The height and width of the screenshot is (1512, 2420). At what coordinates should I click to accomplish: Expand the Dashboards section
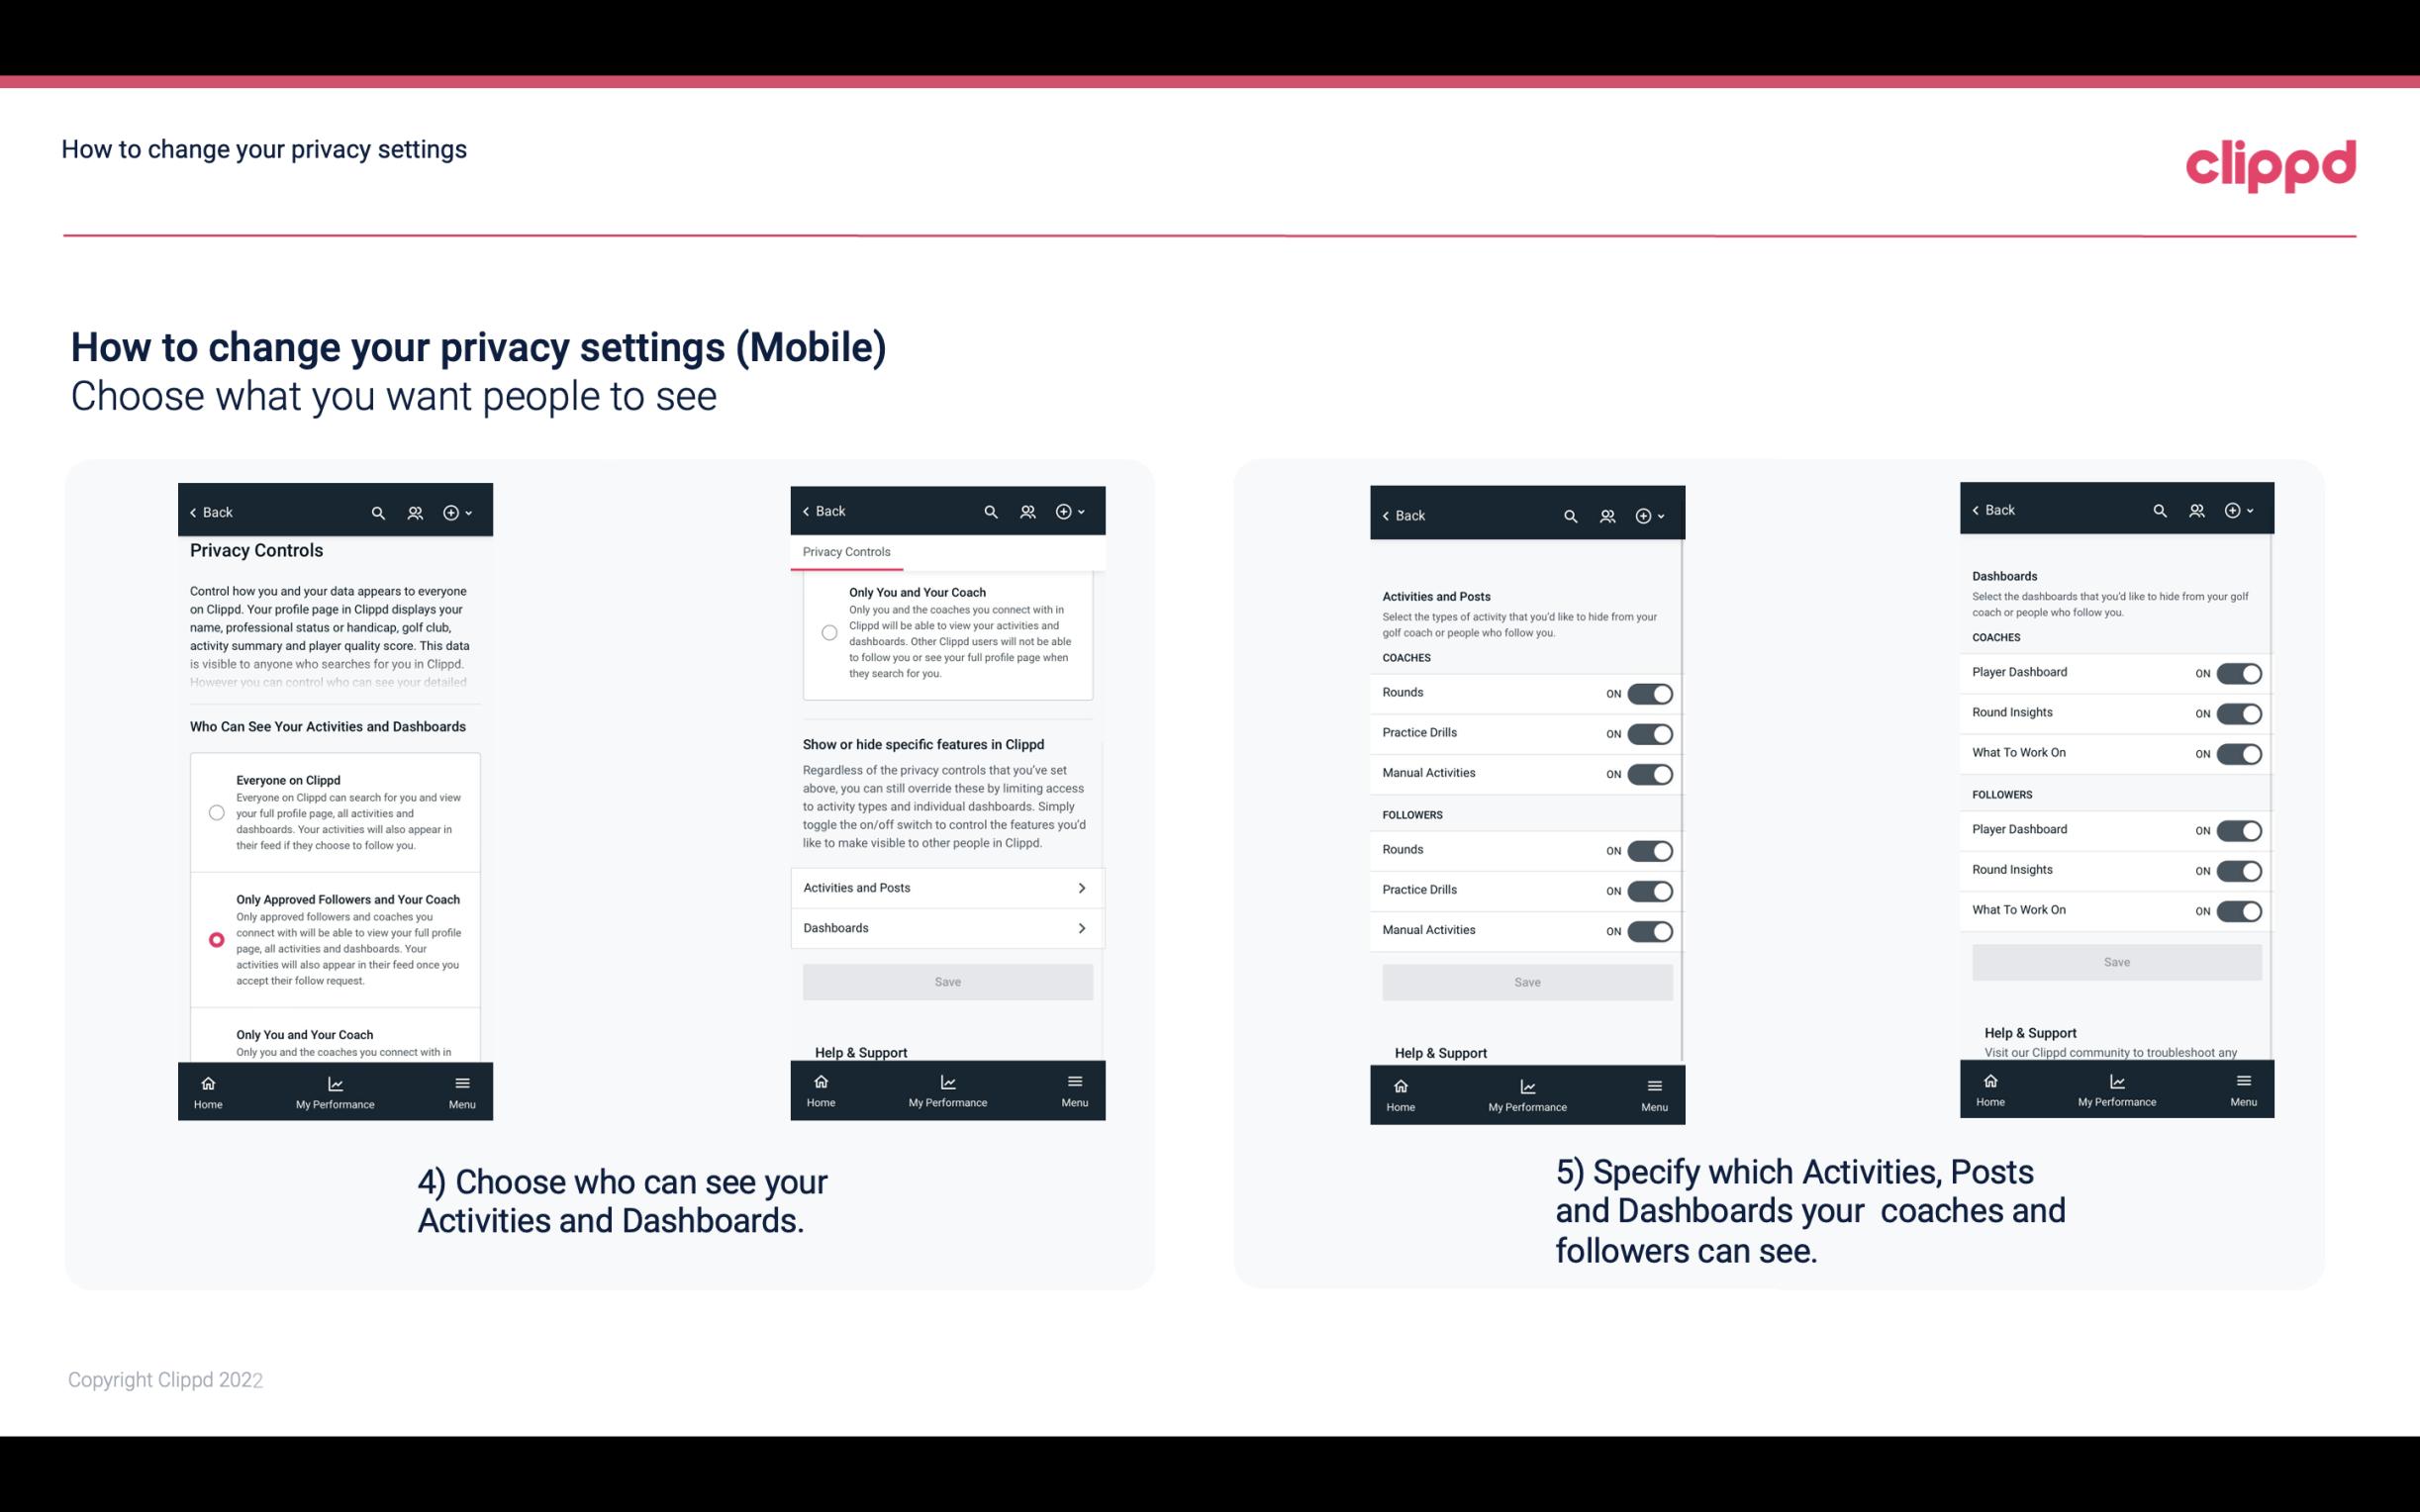tap(946, 927)
